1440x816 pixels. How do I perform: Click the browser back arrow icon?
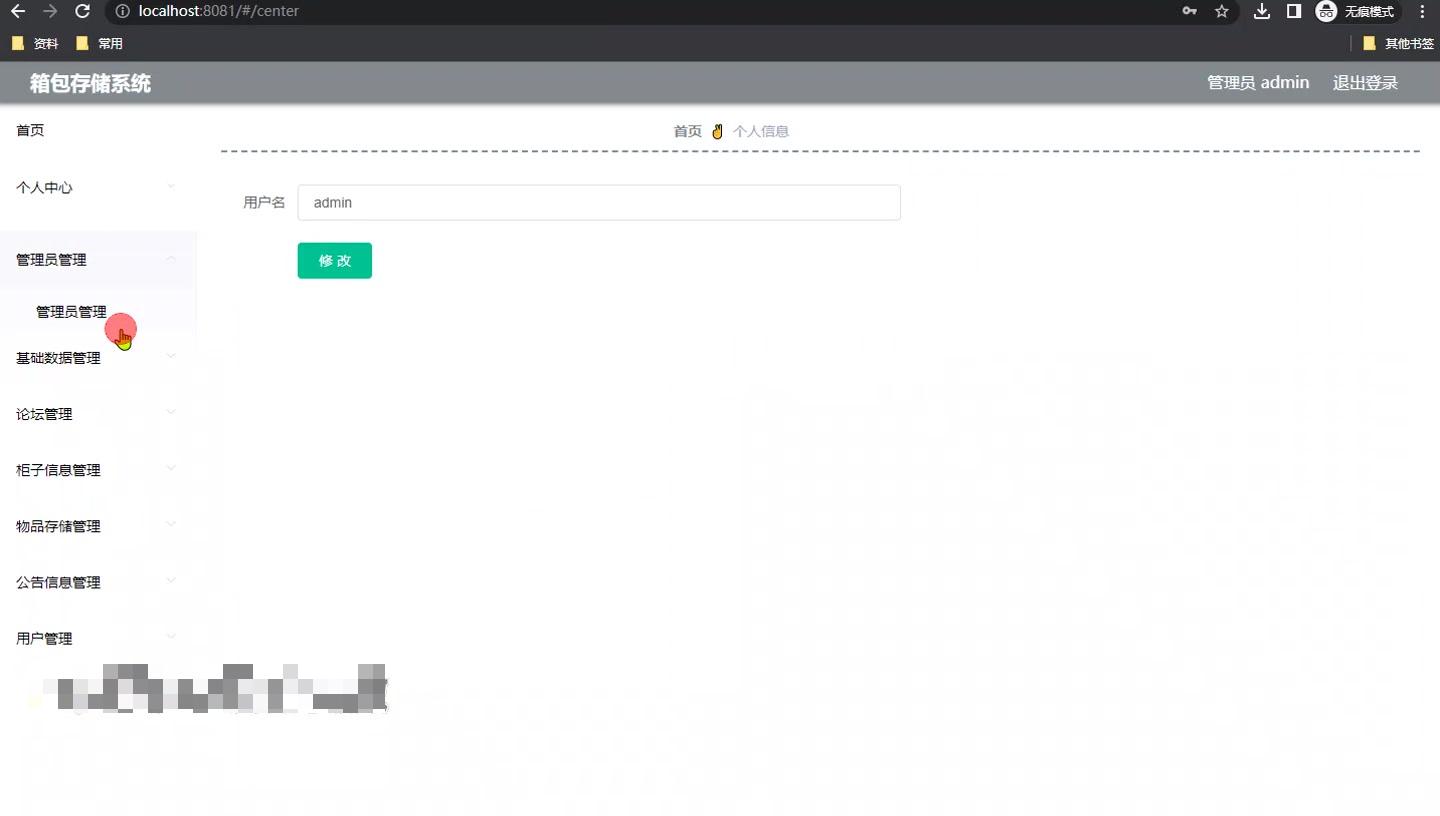[x=20, y=11]
